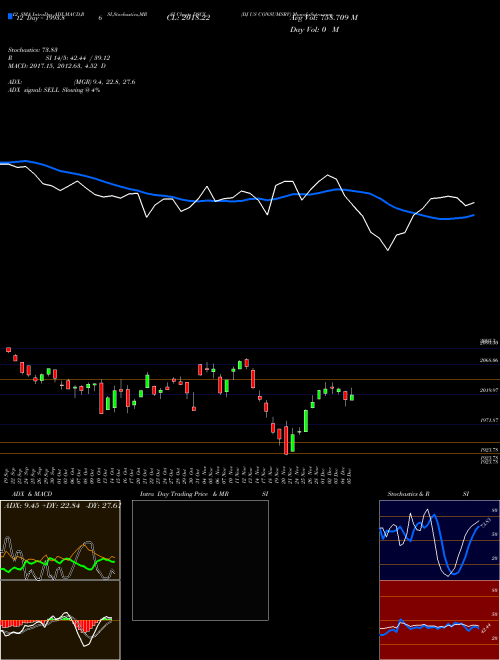500x660 pixels.
Task: Click the top-right axis label in Stochastics panel
Action: tap(495, 510)
